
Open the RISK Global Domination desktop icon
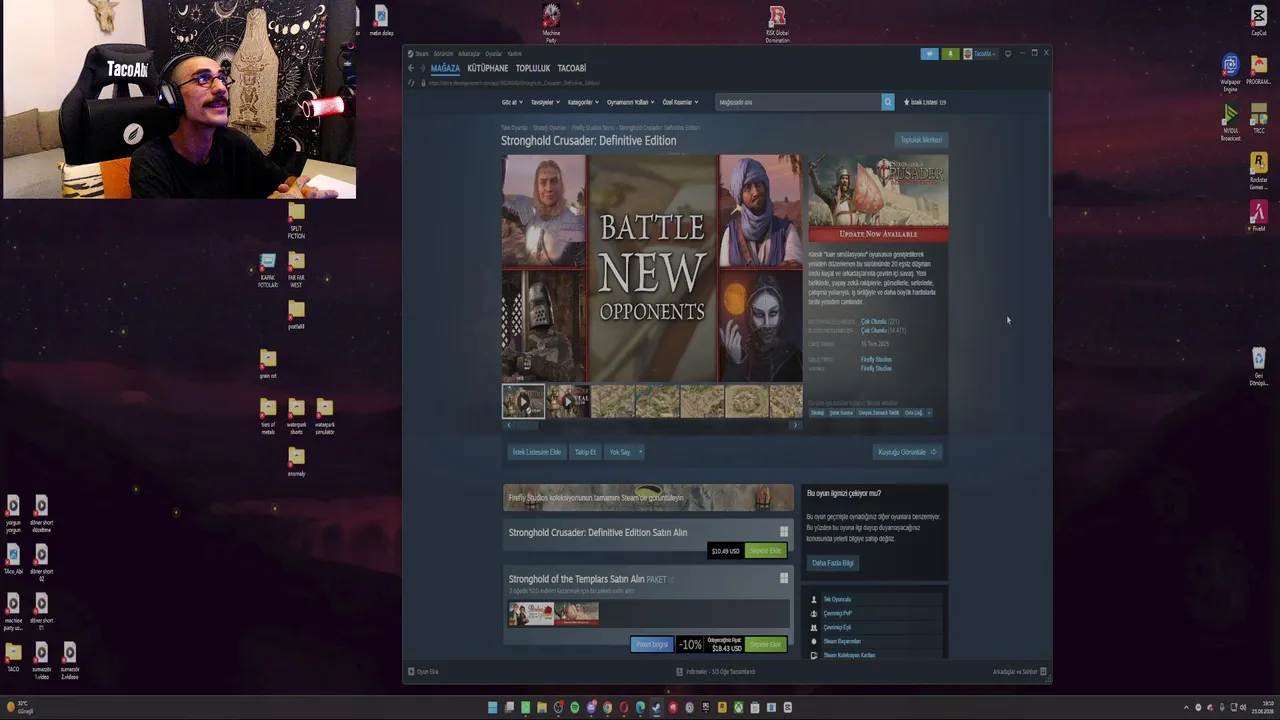click(x=777, y=24)
